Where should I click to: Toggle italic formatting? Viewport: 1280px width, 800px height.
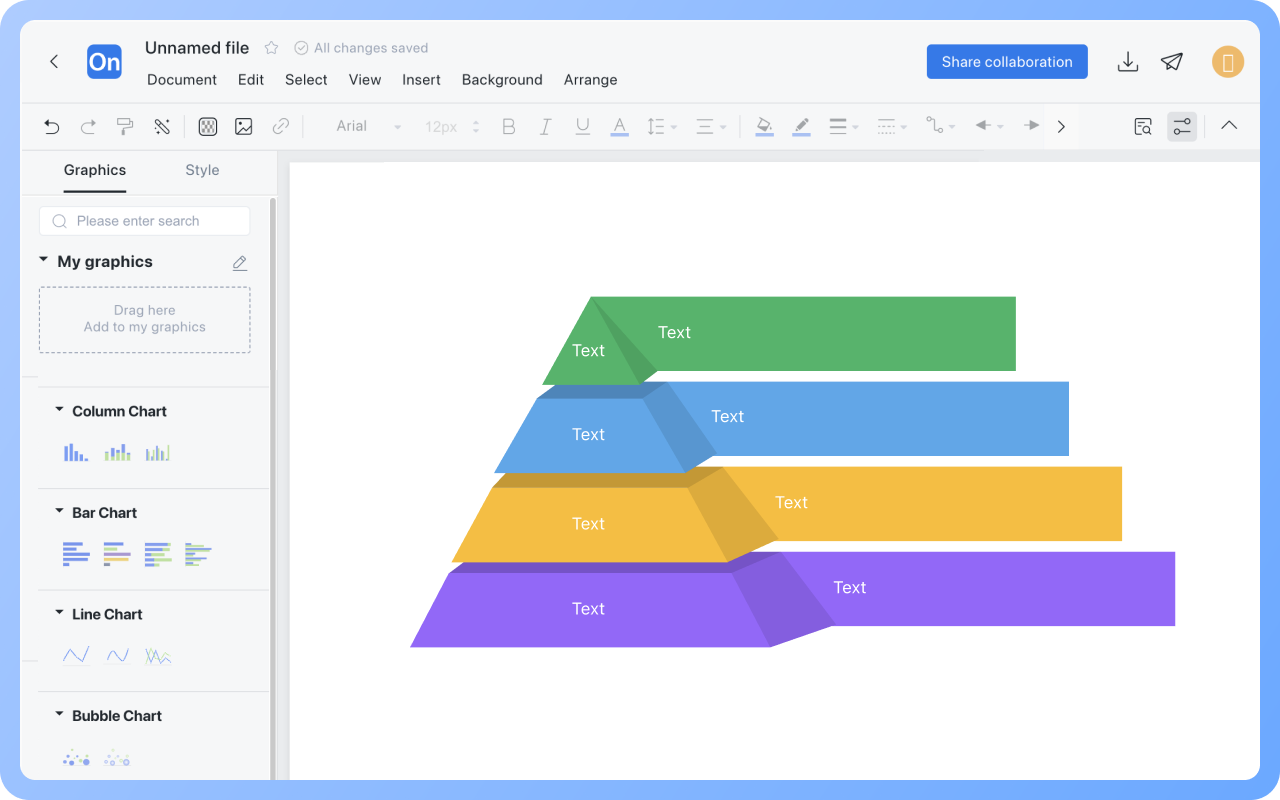pyautogui.click(x=545, y=126)
